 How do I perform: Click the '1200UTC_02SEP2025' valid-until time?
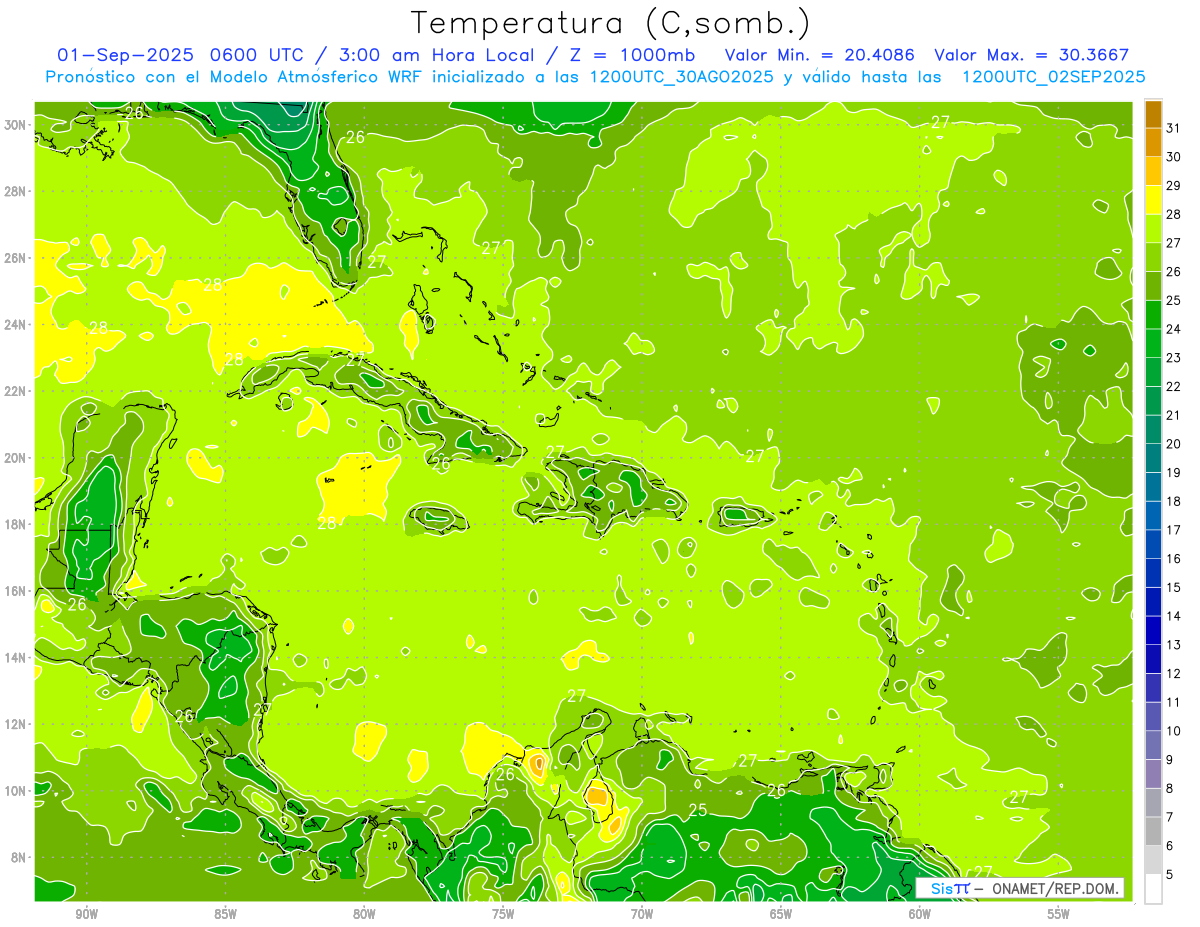pos(1053,77)
